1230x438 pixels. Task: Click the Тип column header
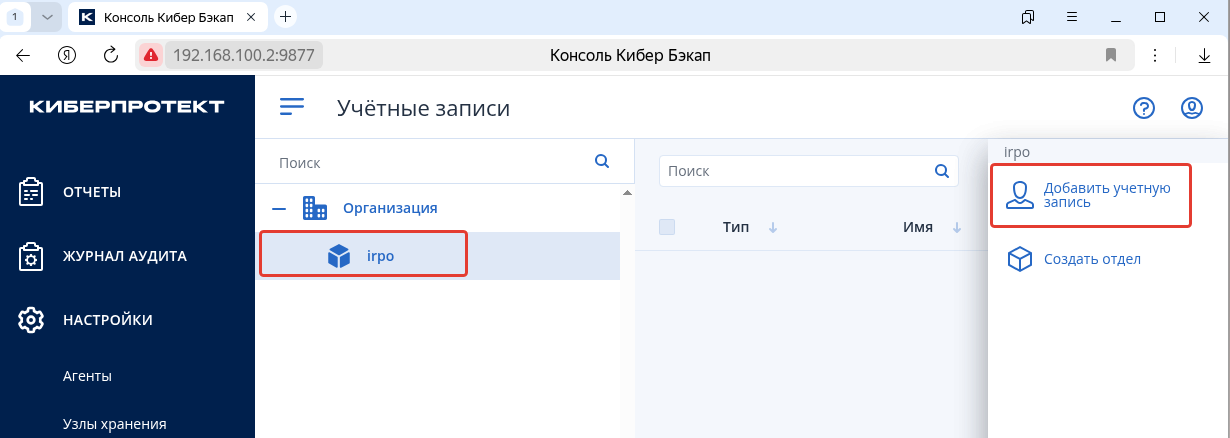pos(736,227)
